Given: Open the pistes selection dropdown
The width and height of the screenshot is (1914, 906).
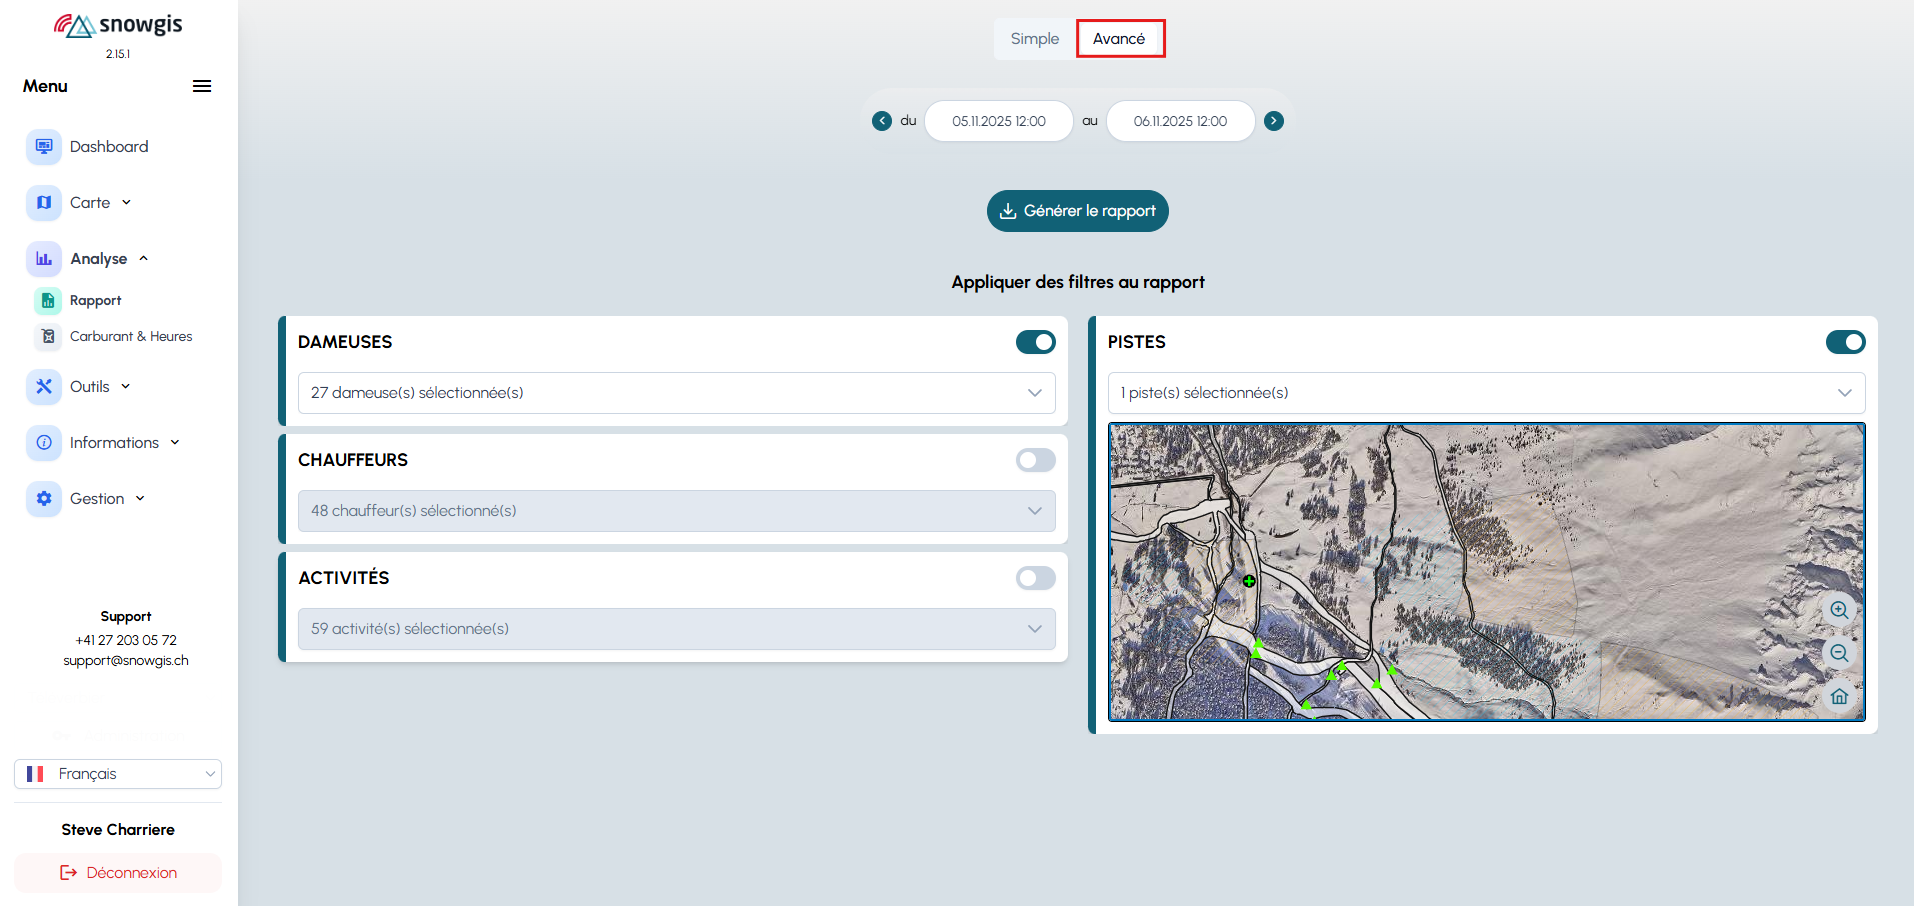Looking at the screenshot, I should click(x=1486, y=393).
